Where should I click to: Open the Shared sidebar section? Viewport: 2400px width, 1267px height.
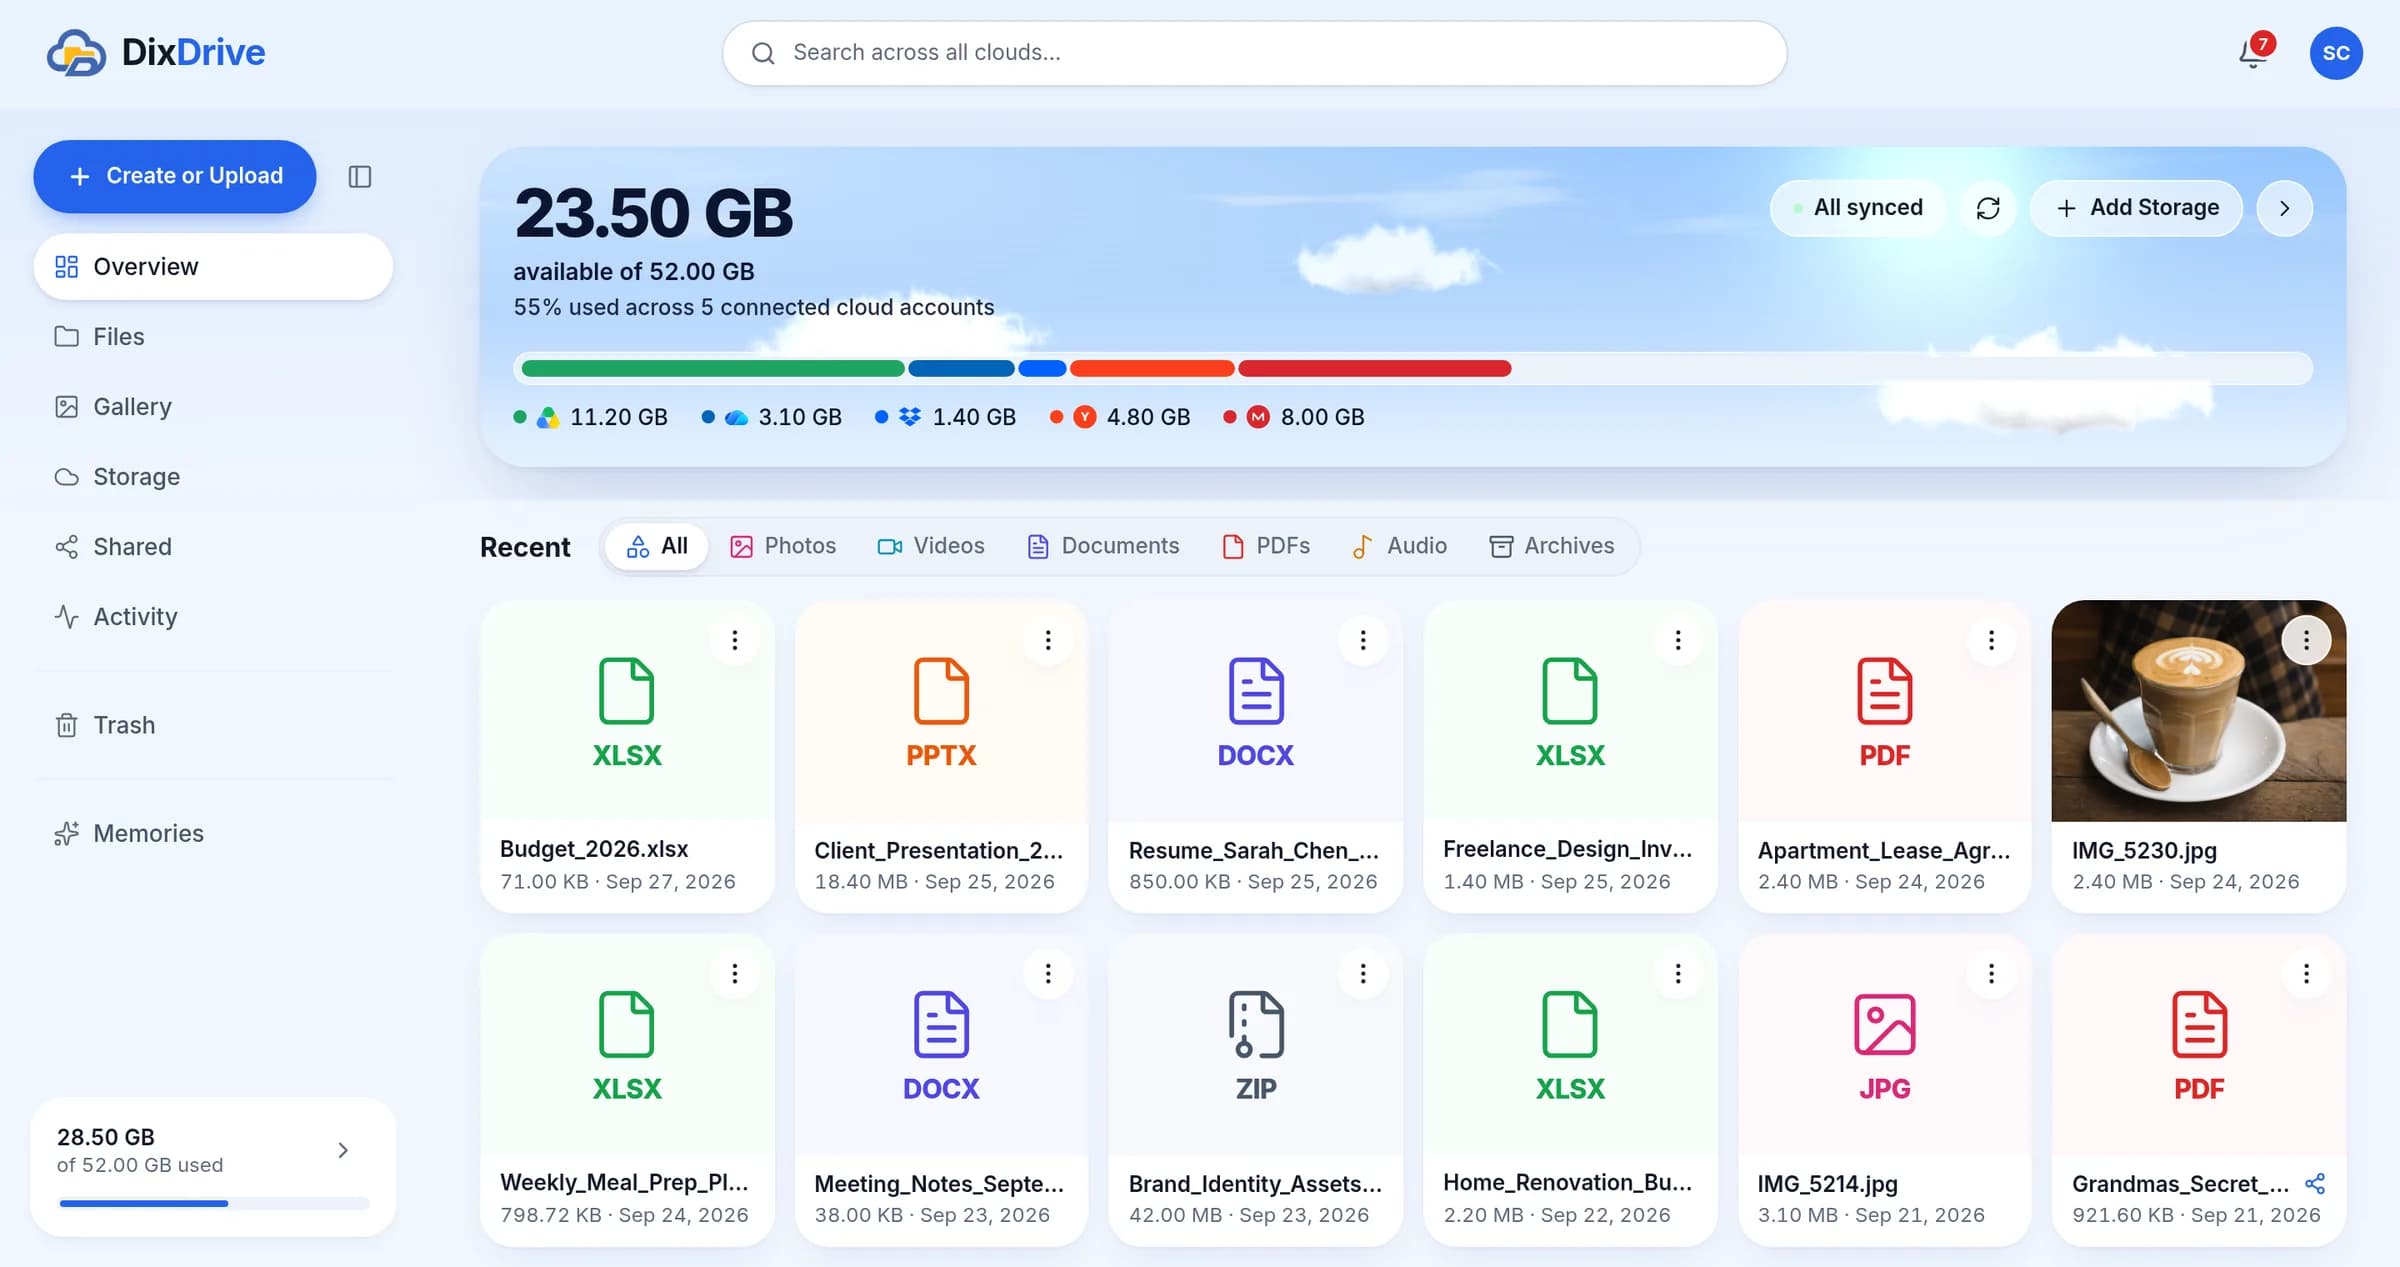[213, 547]
